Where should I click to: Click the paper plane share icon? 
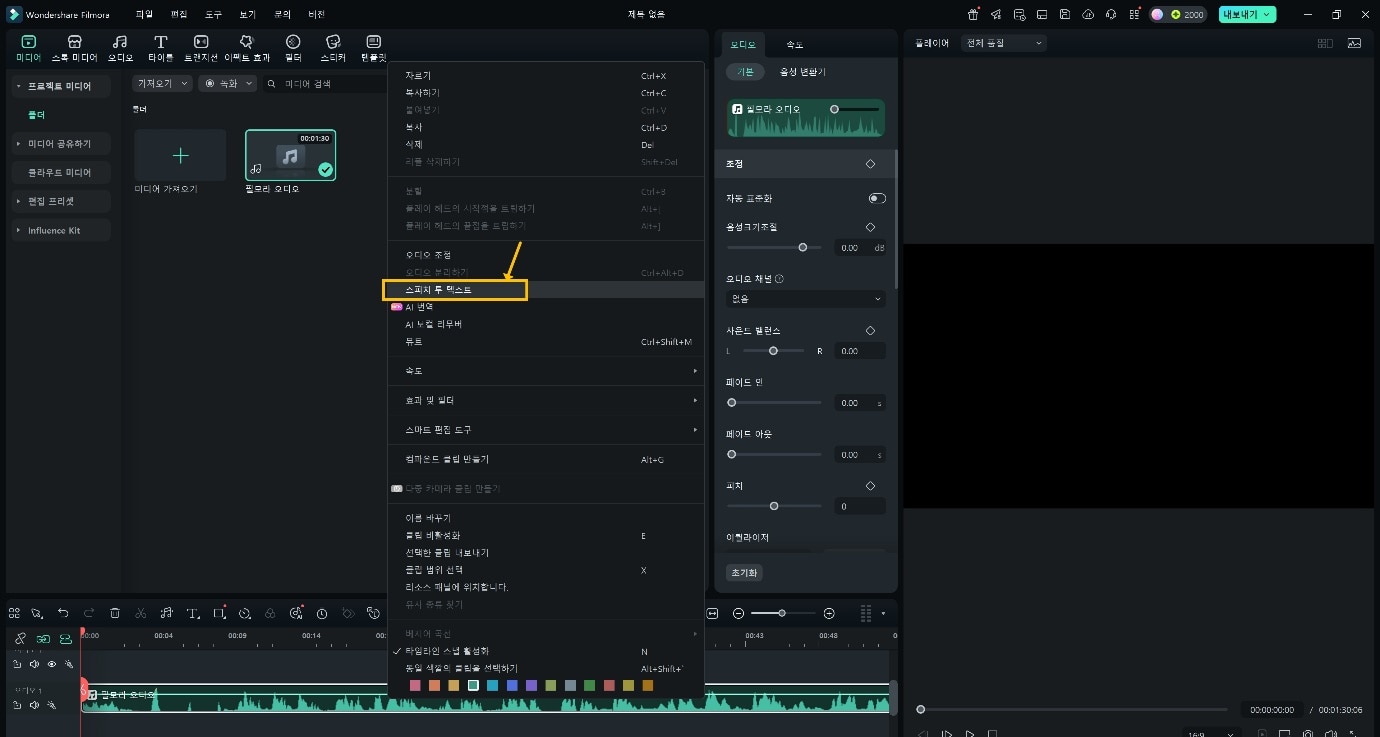click(996, 14)
